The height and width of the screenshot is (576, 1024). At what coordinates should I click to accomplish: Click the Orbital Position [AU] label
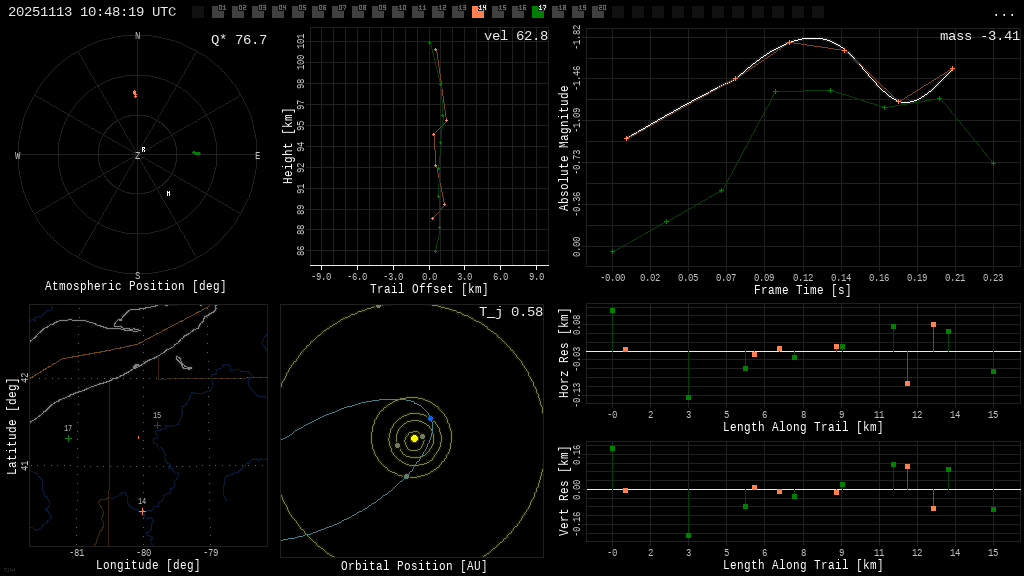(414, 566)
